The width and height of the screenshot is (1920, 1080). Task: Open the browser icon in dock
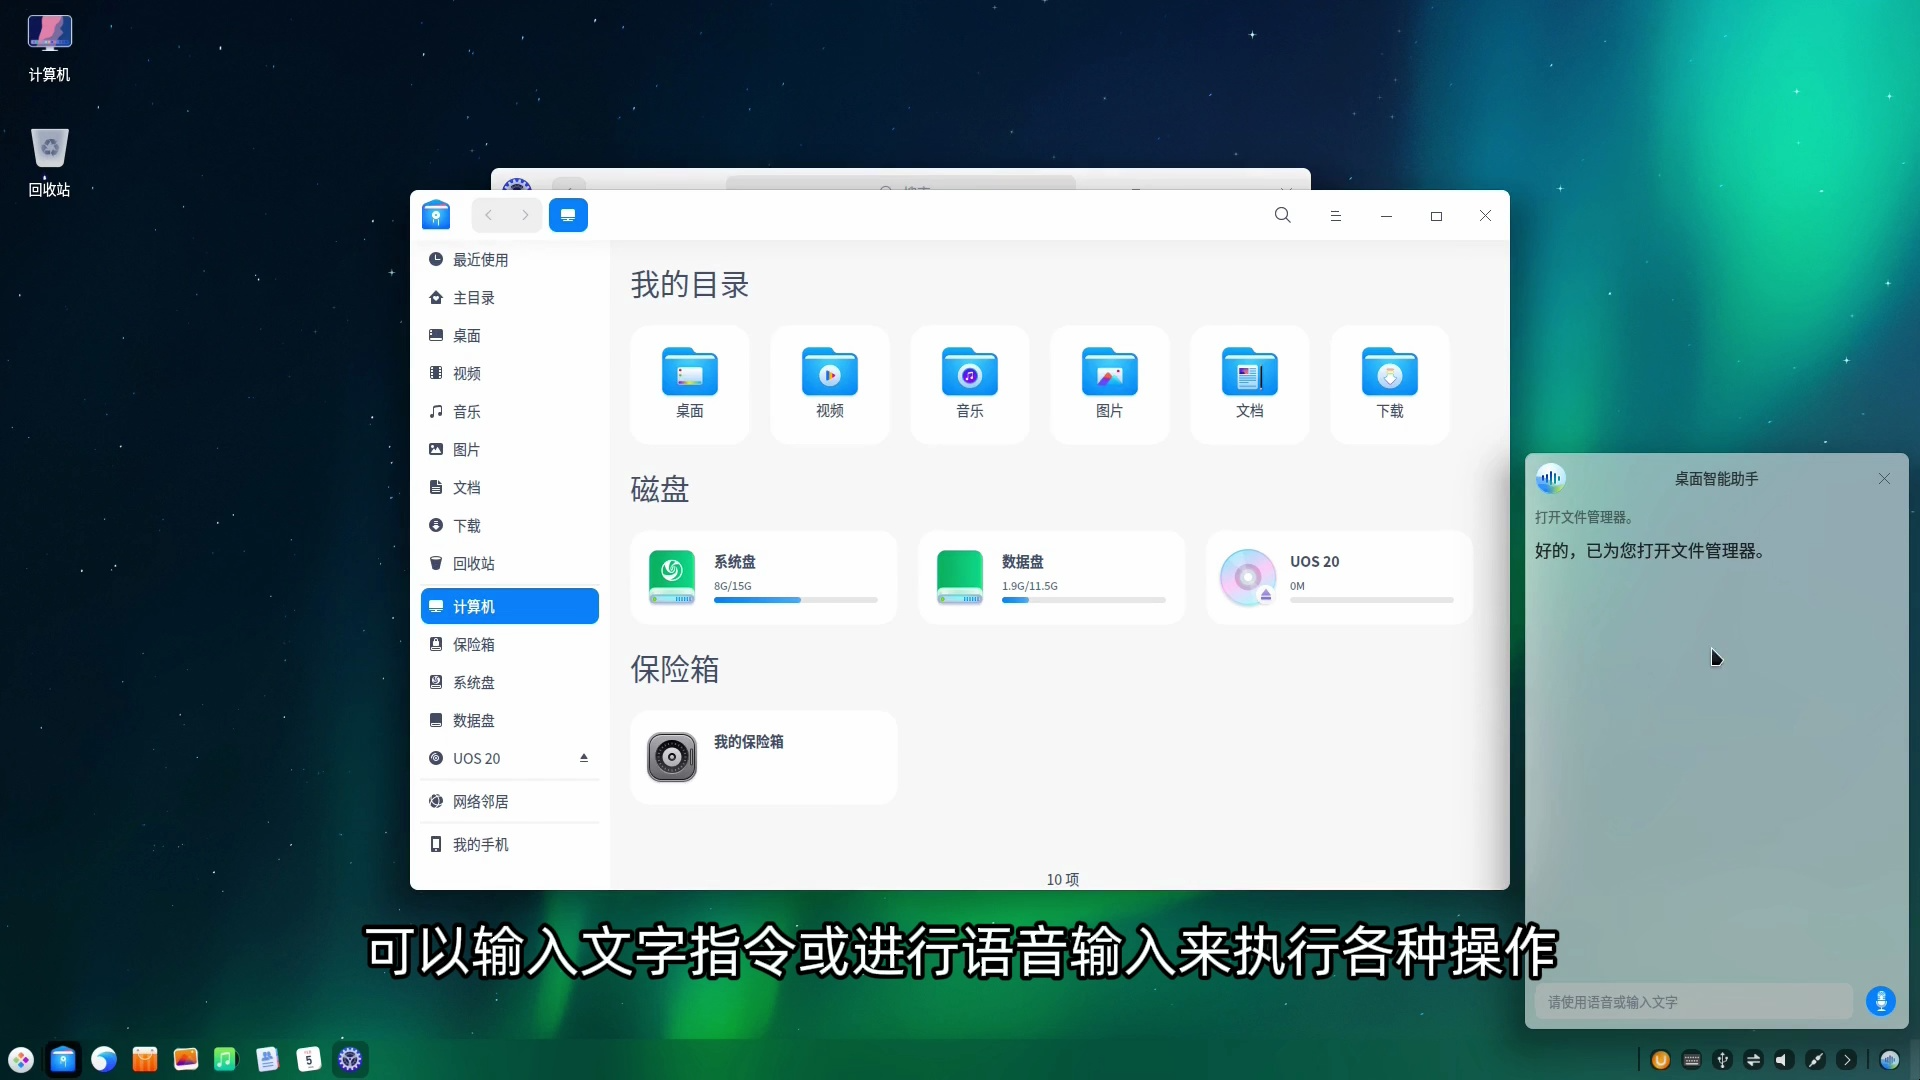coord(104,1059)
